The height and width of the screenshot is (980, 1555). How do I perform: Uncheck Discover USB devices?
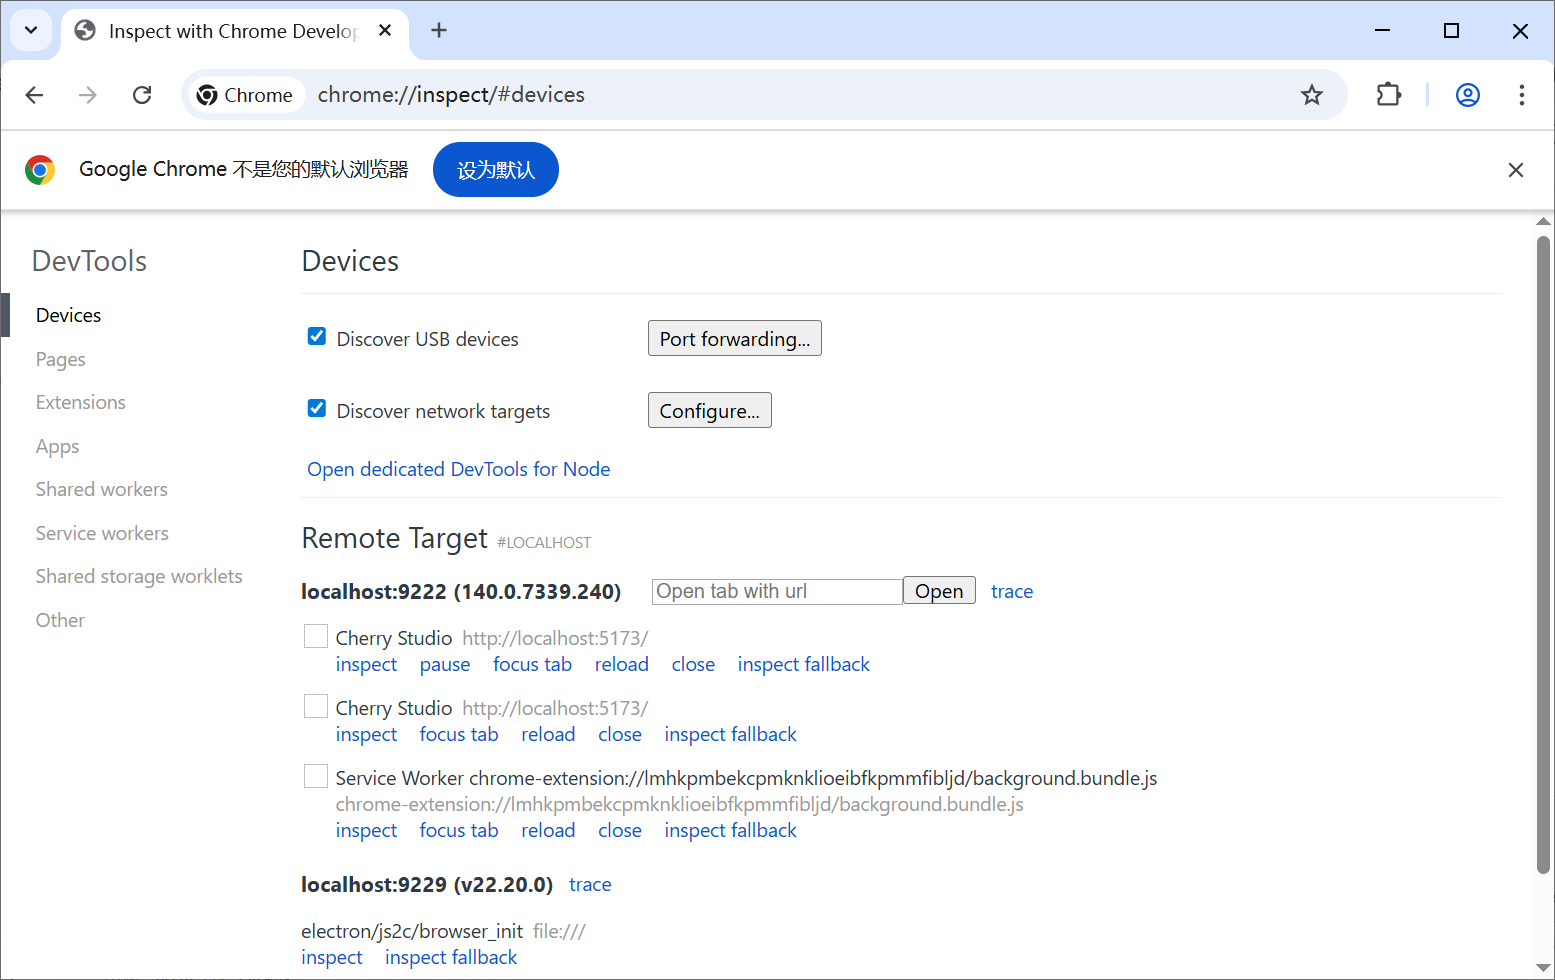(x=317, y=337)
